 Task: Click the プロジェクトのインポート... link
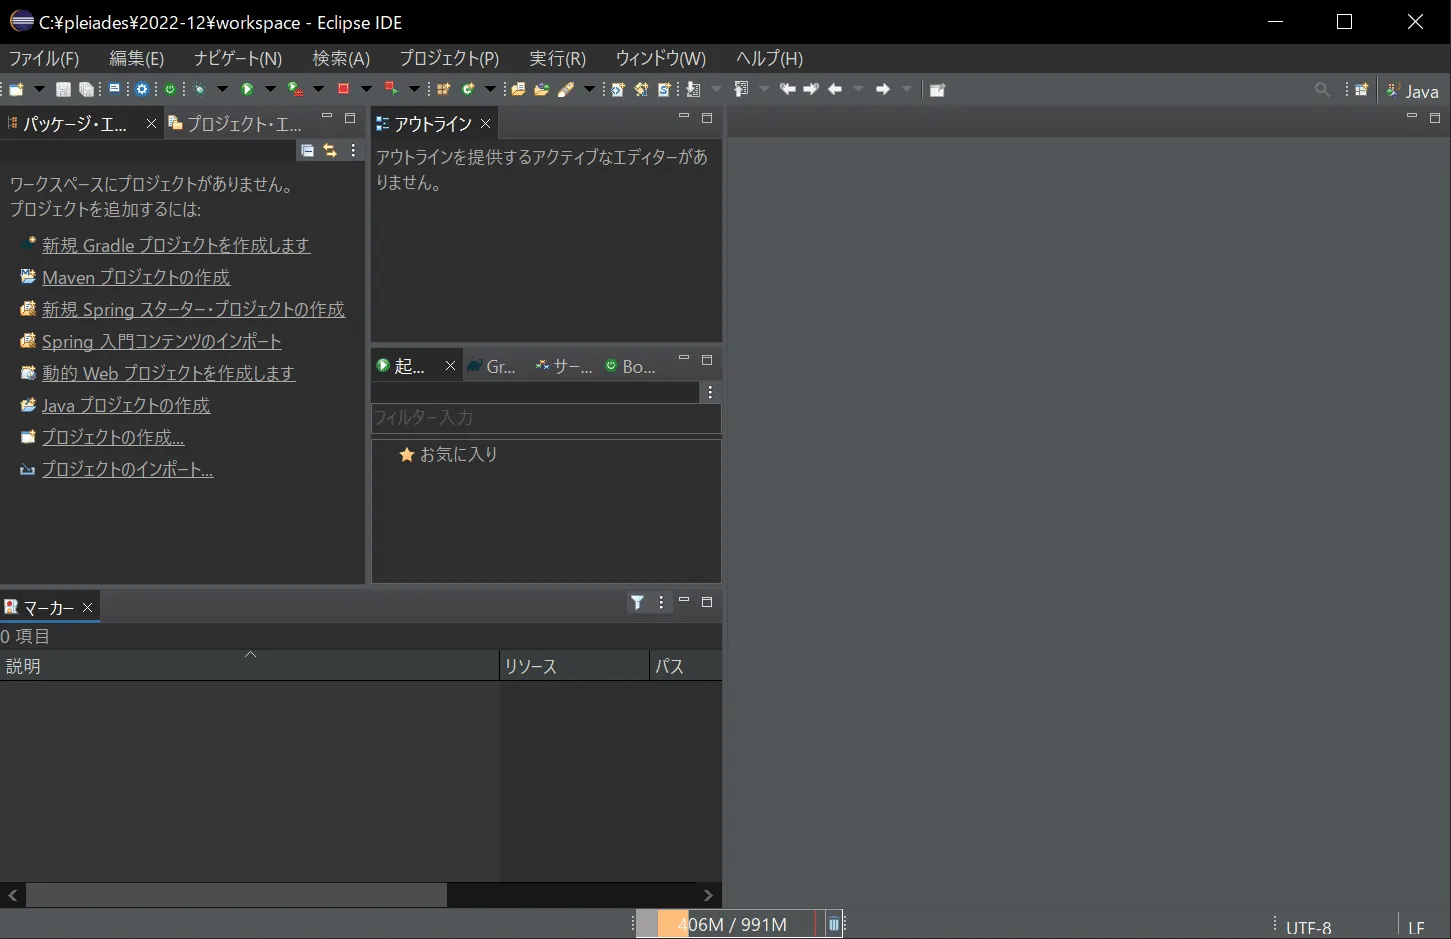pyautogui.click(x=127, y=469)
